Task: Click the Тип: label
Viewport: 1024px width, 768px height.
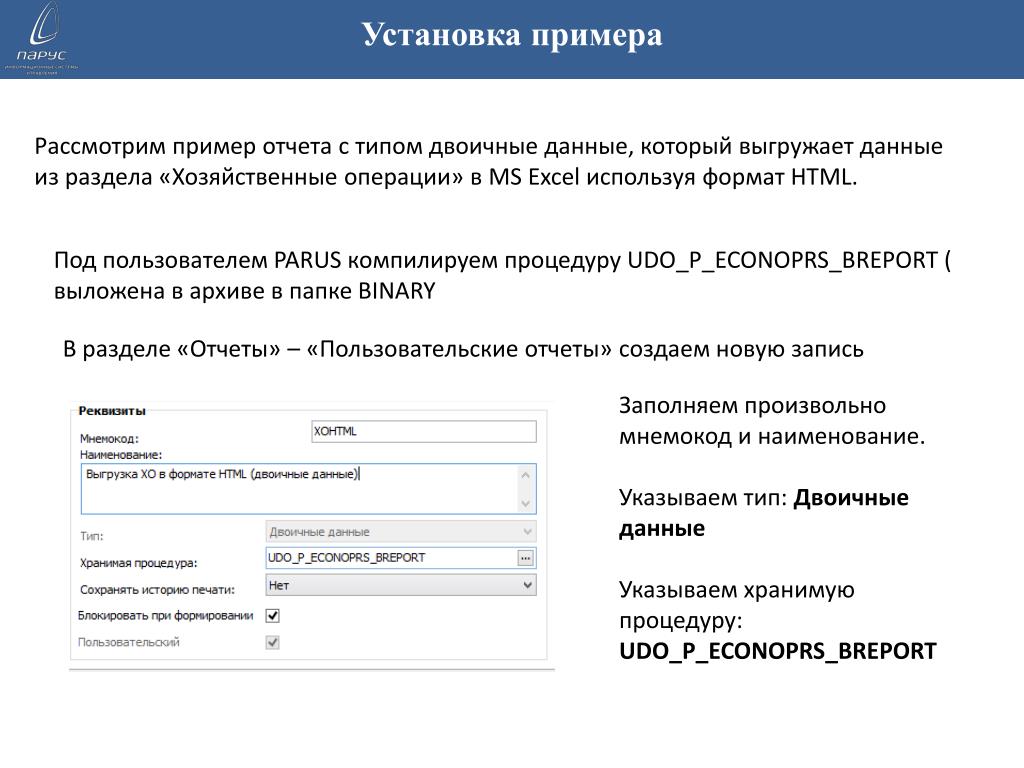Action: 91,536
